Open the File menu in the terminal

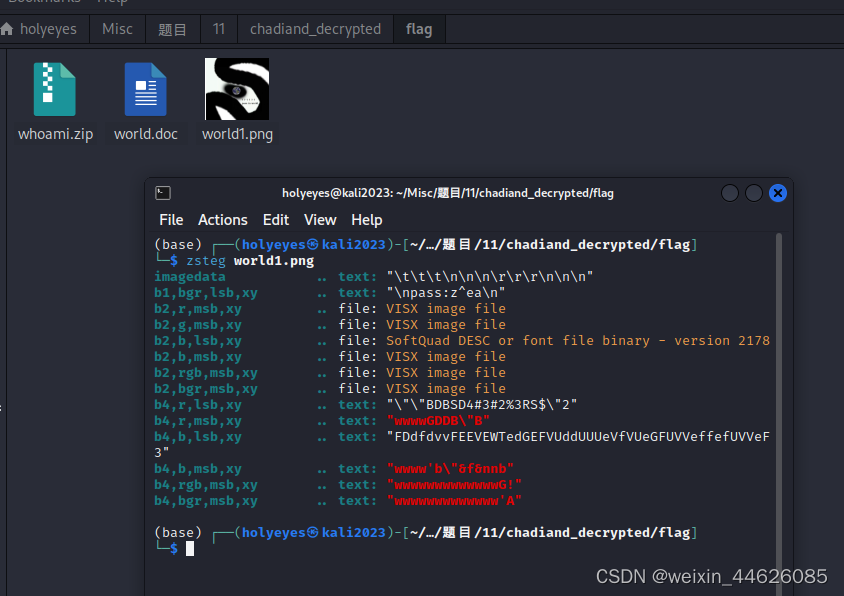click(170, 219)
